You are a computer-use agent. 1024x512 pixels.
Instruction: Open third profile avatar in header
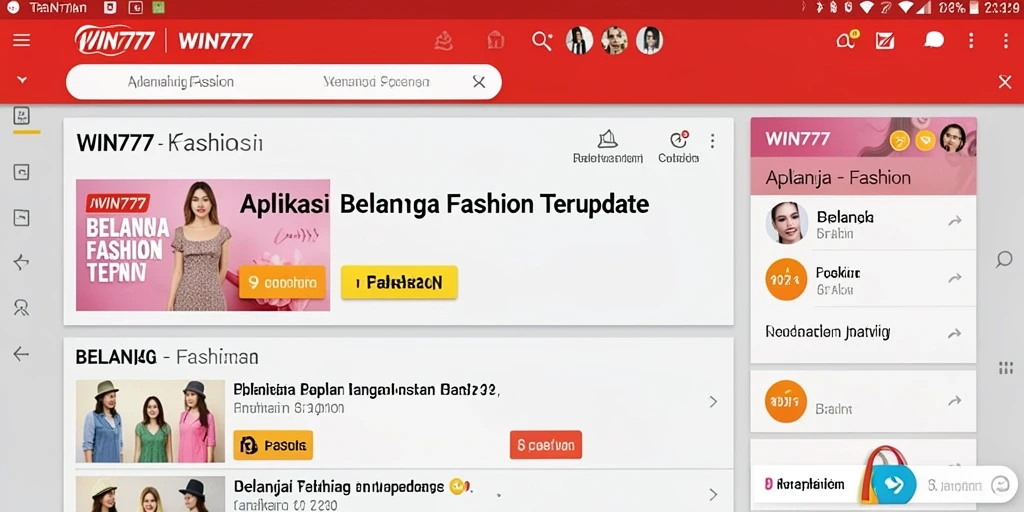[649, 40]
